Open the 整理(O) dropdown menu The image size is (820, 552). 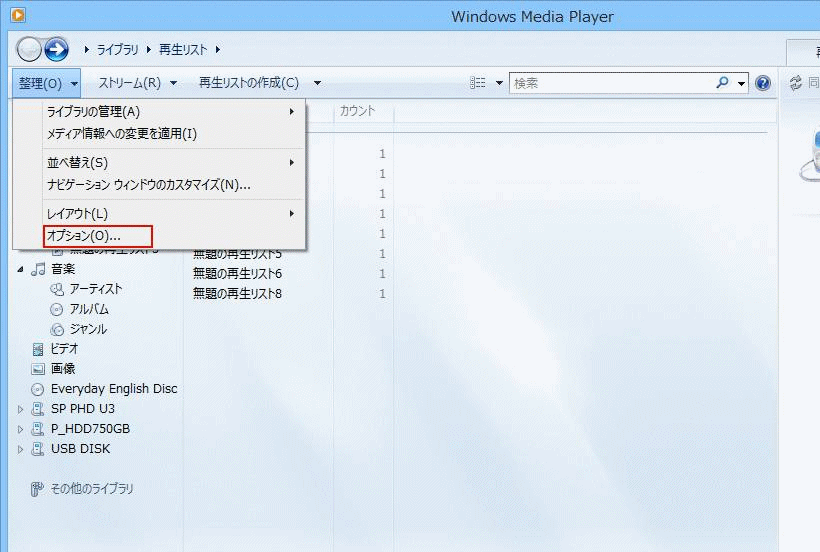coord(47,83)
